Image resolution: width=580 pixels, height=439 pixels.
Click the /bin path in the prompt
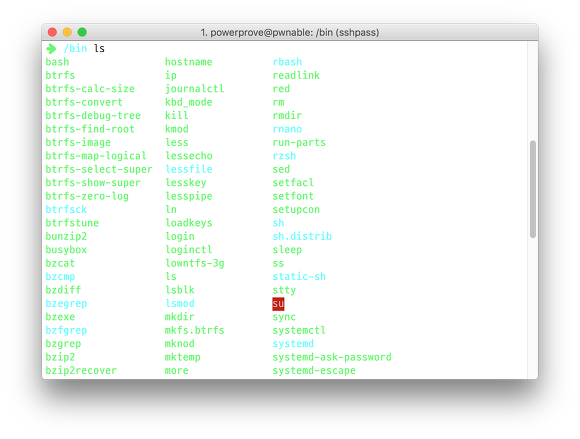point(75,48)
